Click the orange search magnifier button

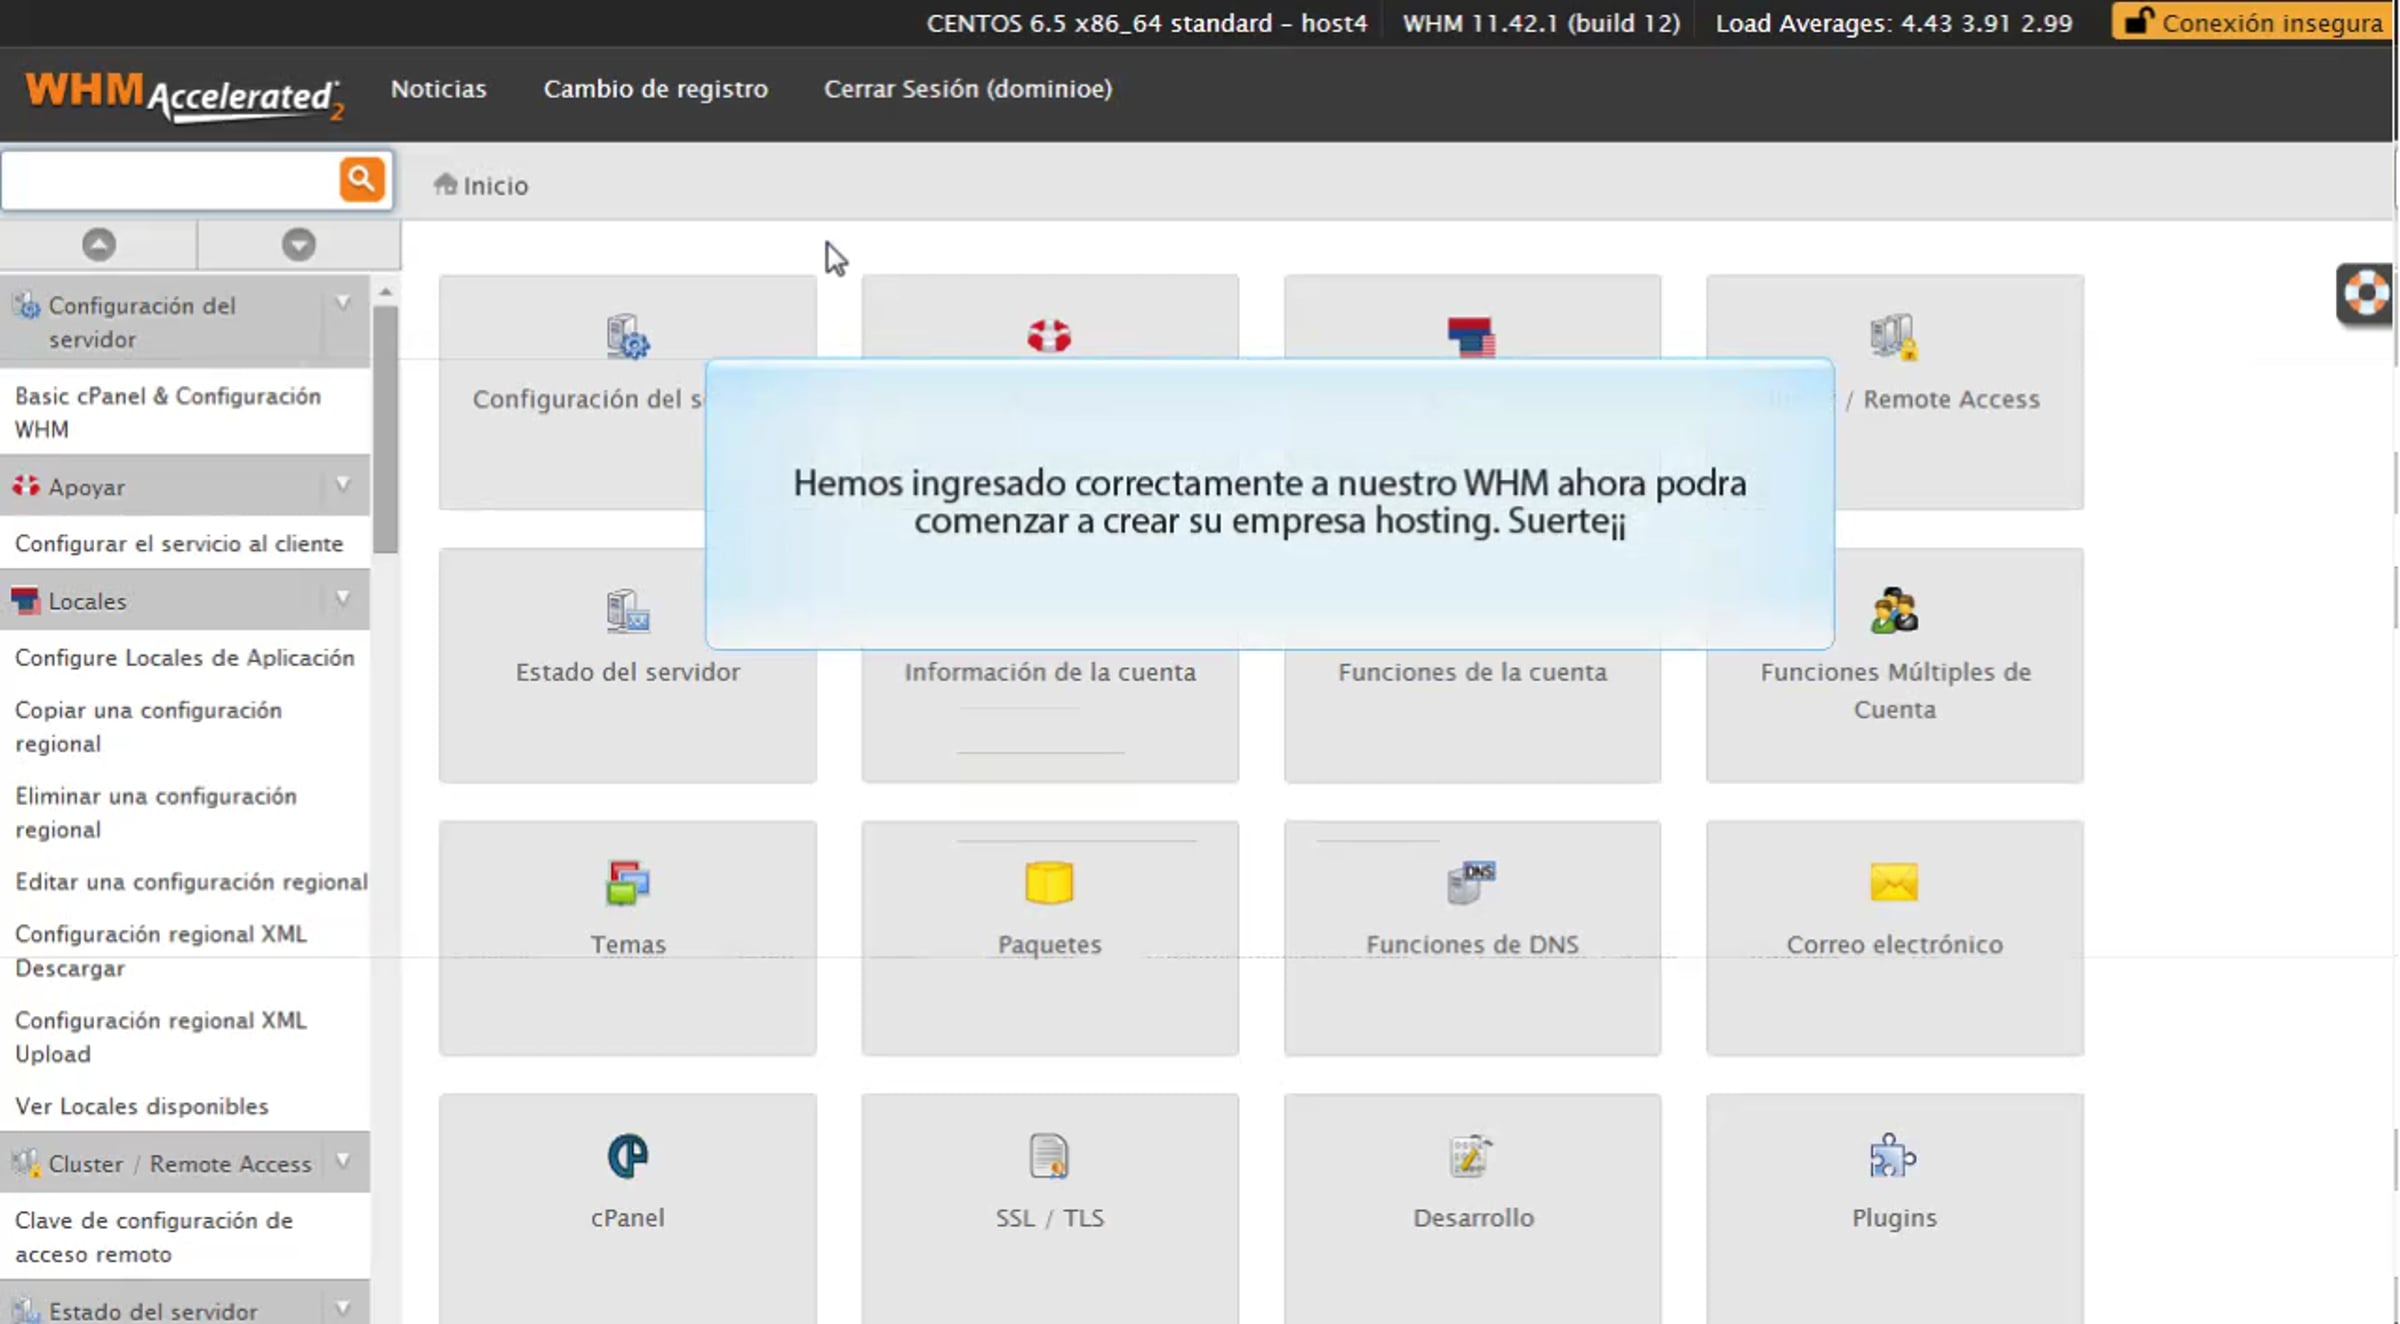[x=361, y=180]
